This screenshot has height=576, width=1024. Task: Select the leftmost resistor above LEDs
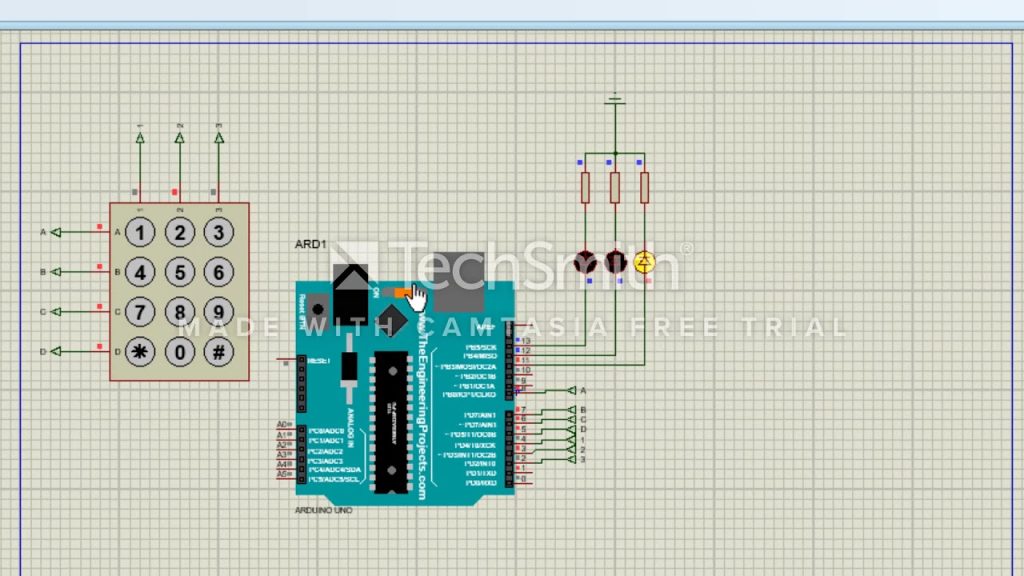[x=585, y=187]
